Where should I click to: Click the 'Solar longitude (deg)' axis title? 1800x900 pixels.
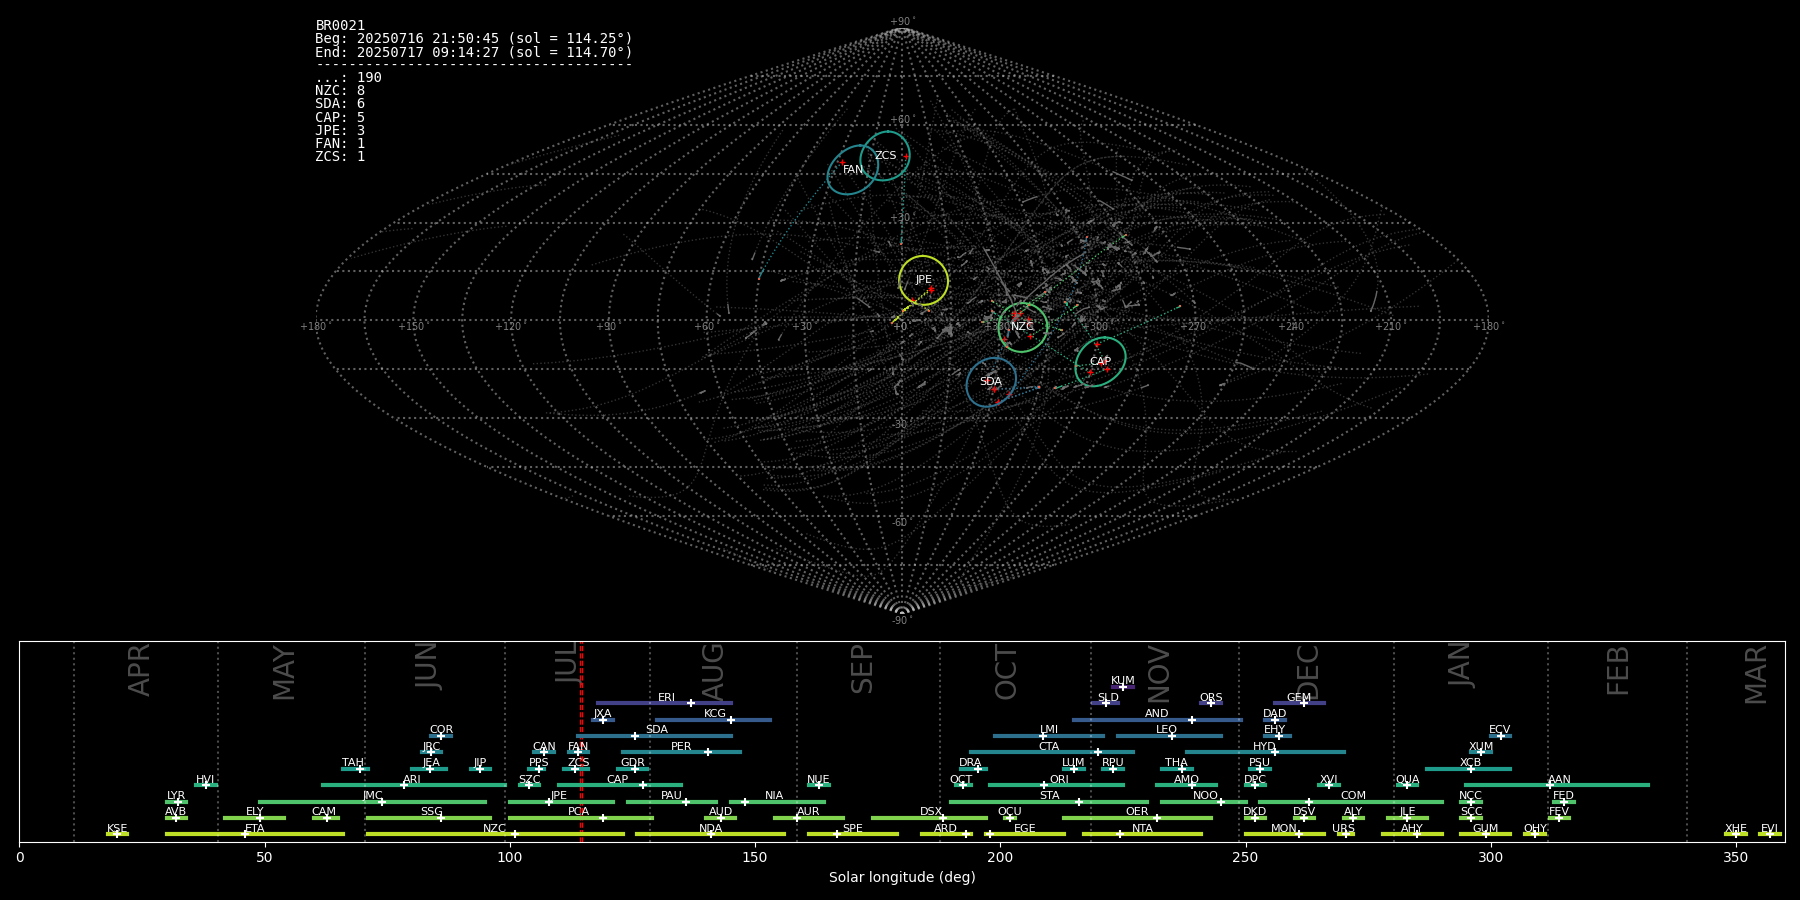coord(902,877)
